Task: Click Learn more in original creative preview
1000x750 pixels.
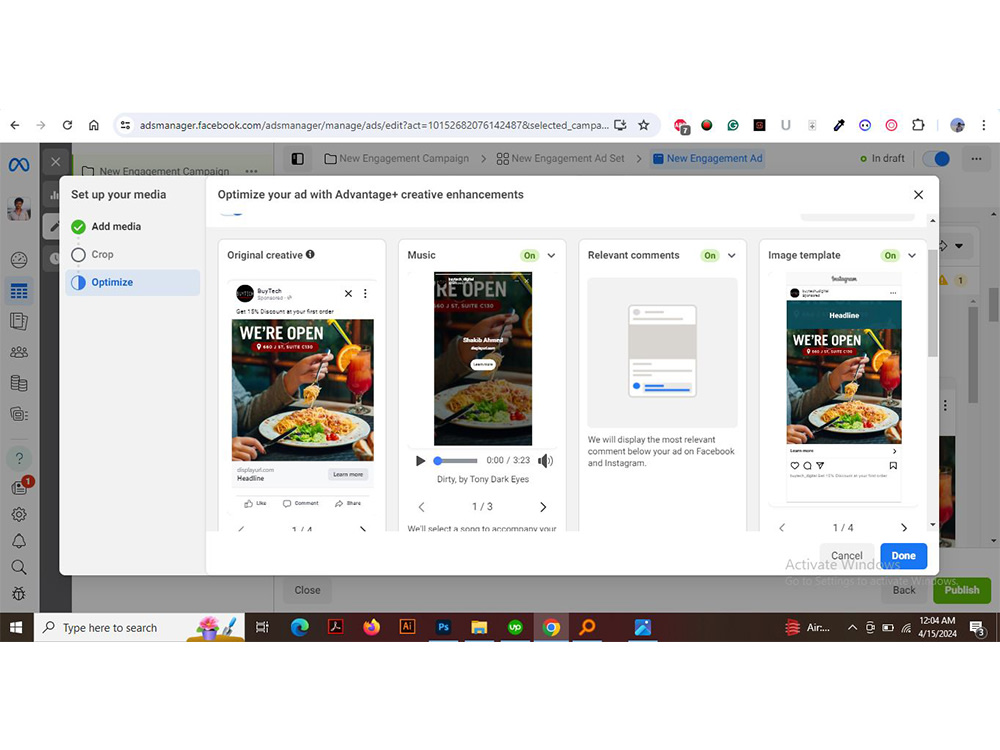Action: [348, 474]
